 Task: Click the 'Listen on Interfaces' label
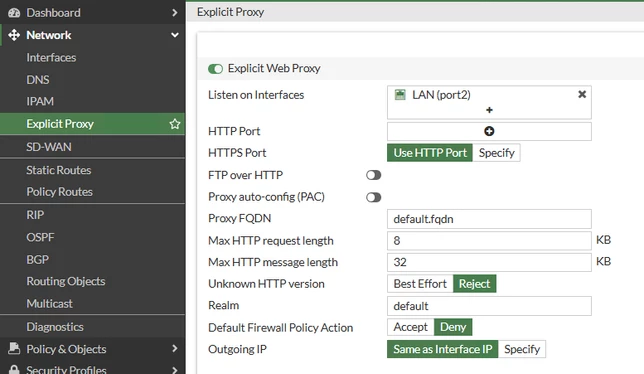click(x=256, y=95)
